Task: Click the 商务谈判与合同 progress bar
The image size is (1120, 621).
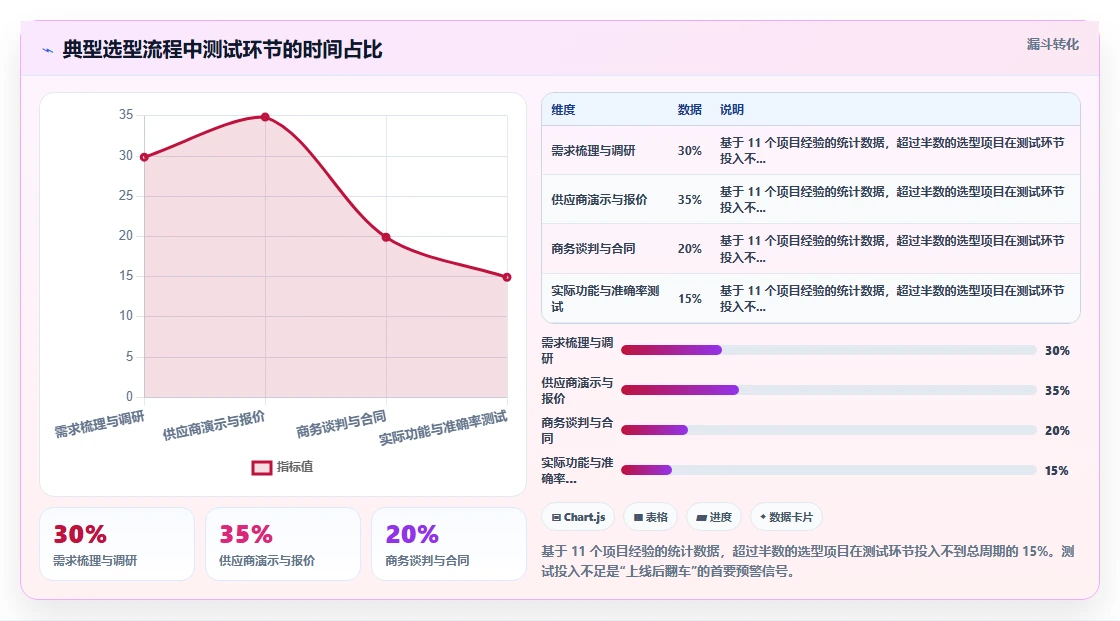Action: (829, 430)
